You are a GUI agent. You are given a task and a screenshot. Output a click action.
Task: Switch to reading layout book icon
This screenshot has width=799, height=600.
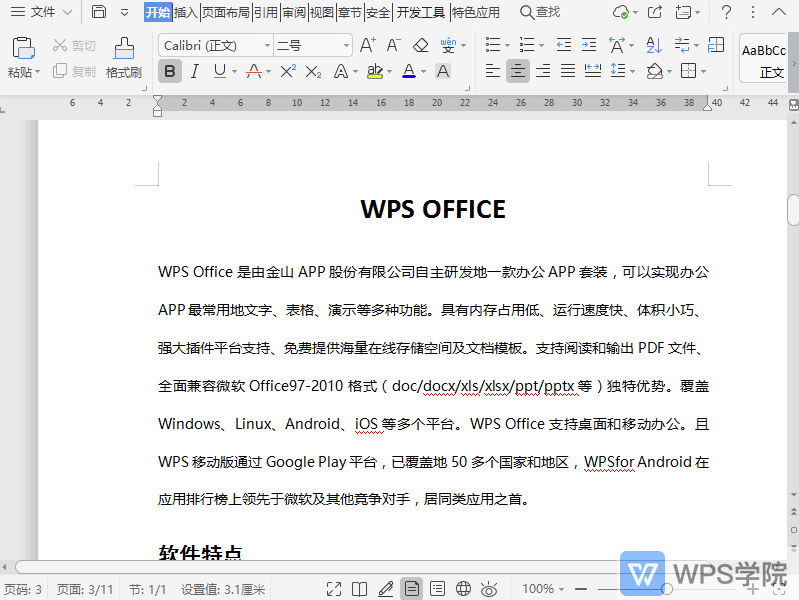pyautogui.click(x=359, y=589)
